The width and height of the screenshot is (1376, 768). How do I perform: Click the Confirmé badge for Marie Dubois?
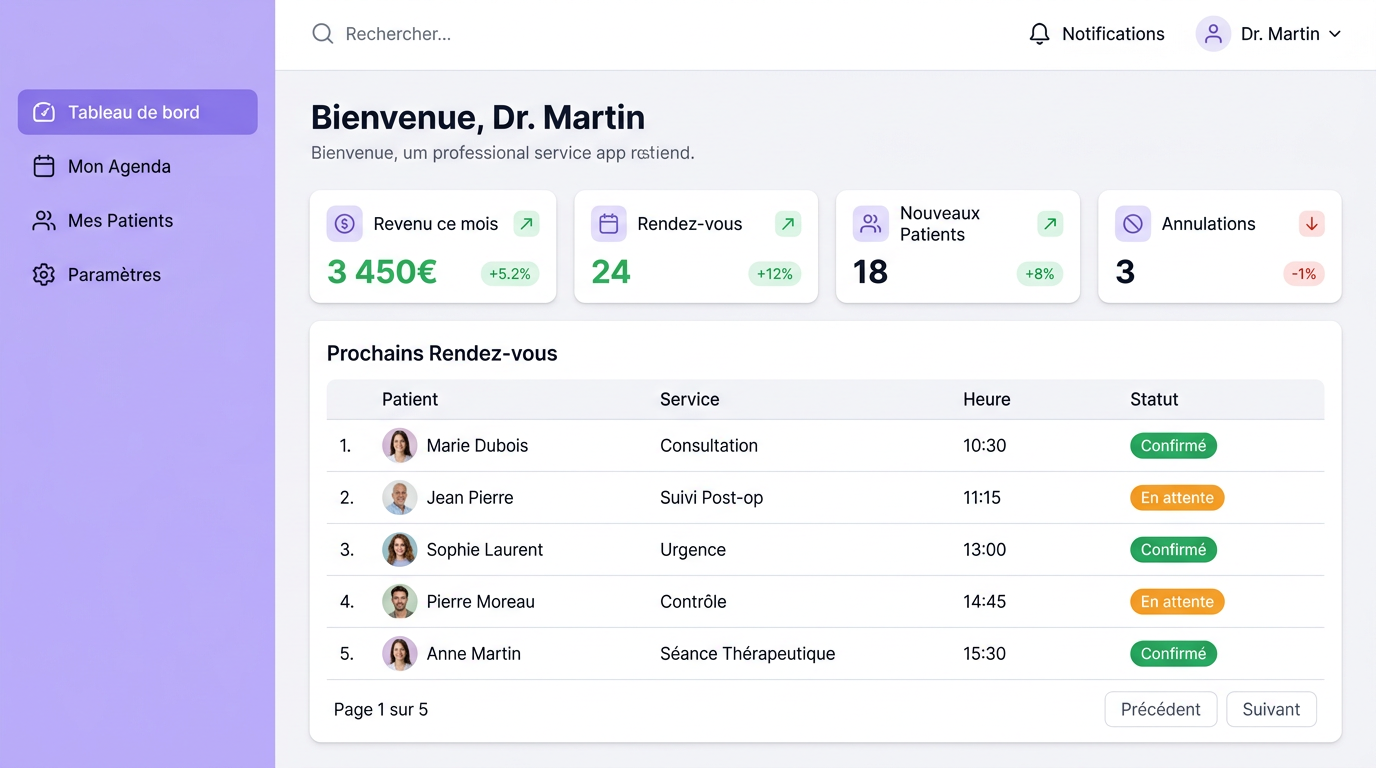point(1173,446)
